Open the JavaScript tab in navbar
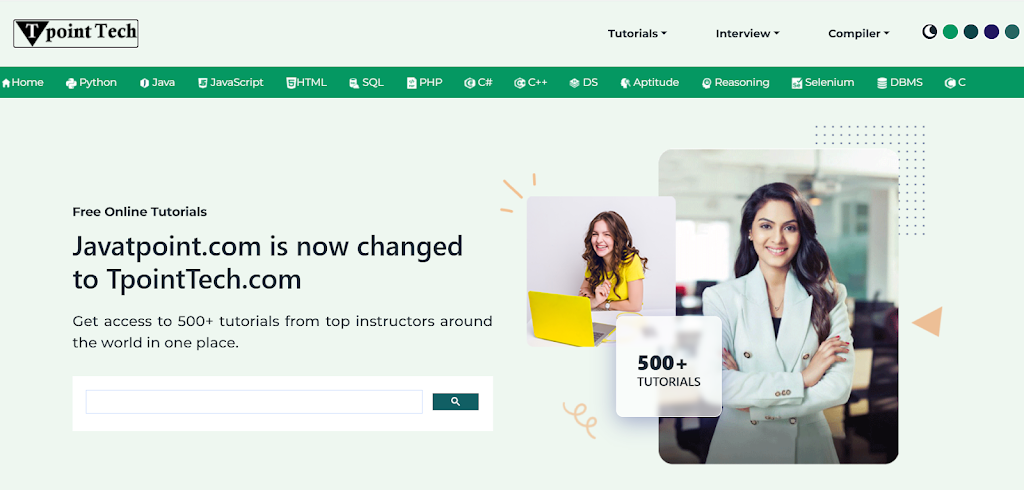1024x490 pixels. pos(231,82)
